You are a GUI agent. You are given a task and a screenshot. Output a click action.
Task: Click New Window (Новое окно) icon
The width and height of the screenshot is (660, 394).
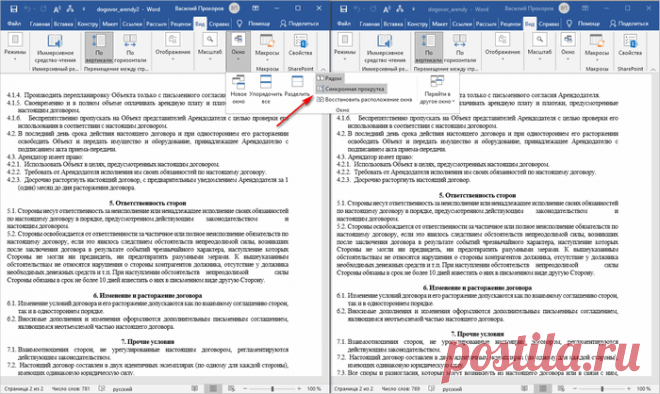[238, 89]
